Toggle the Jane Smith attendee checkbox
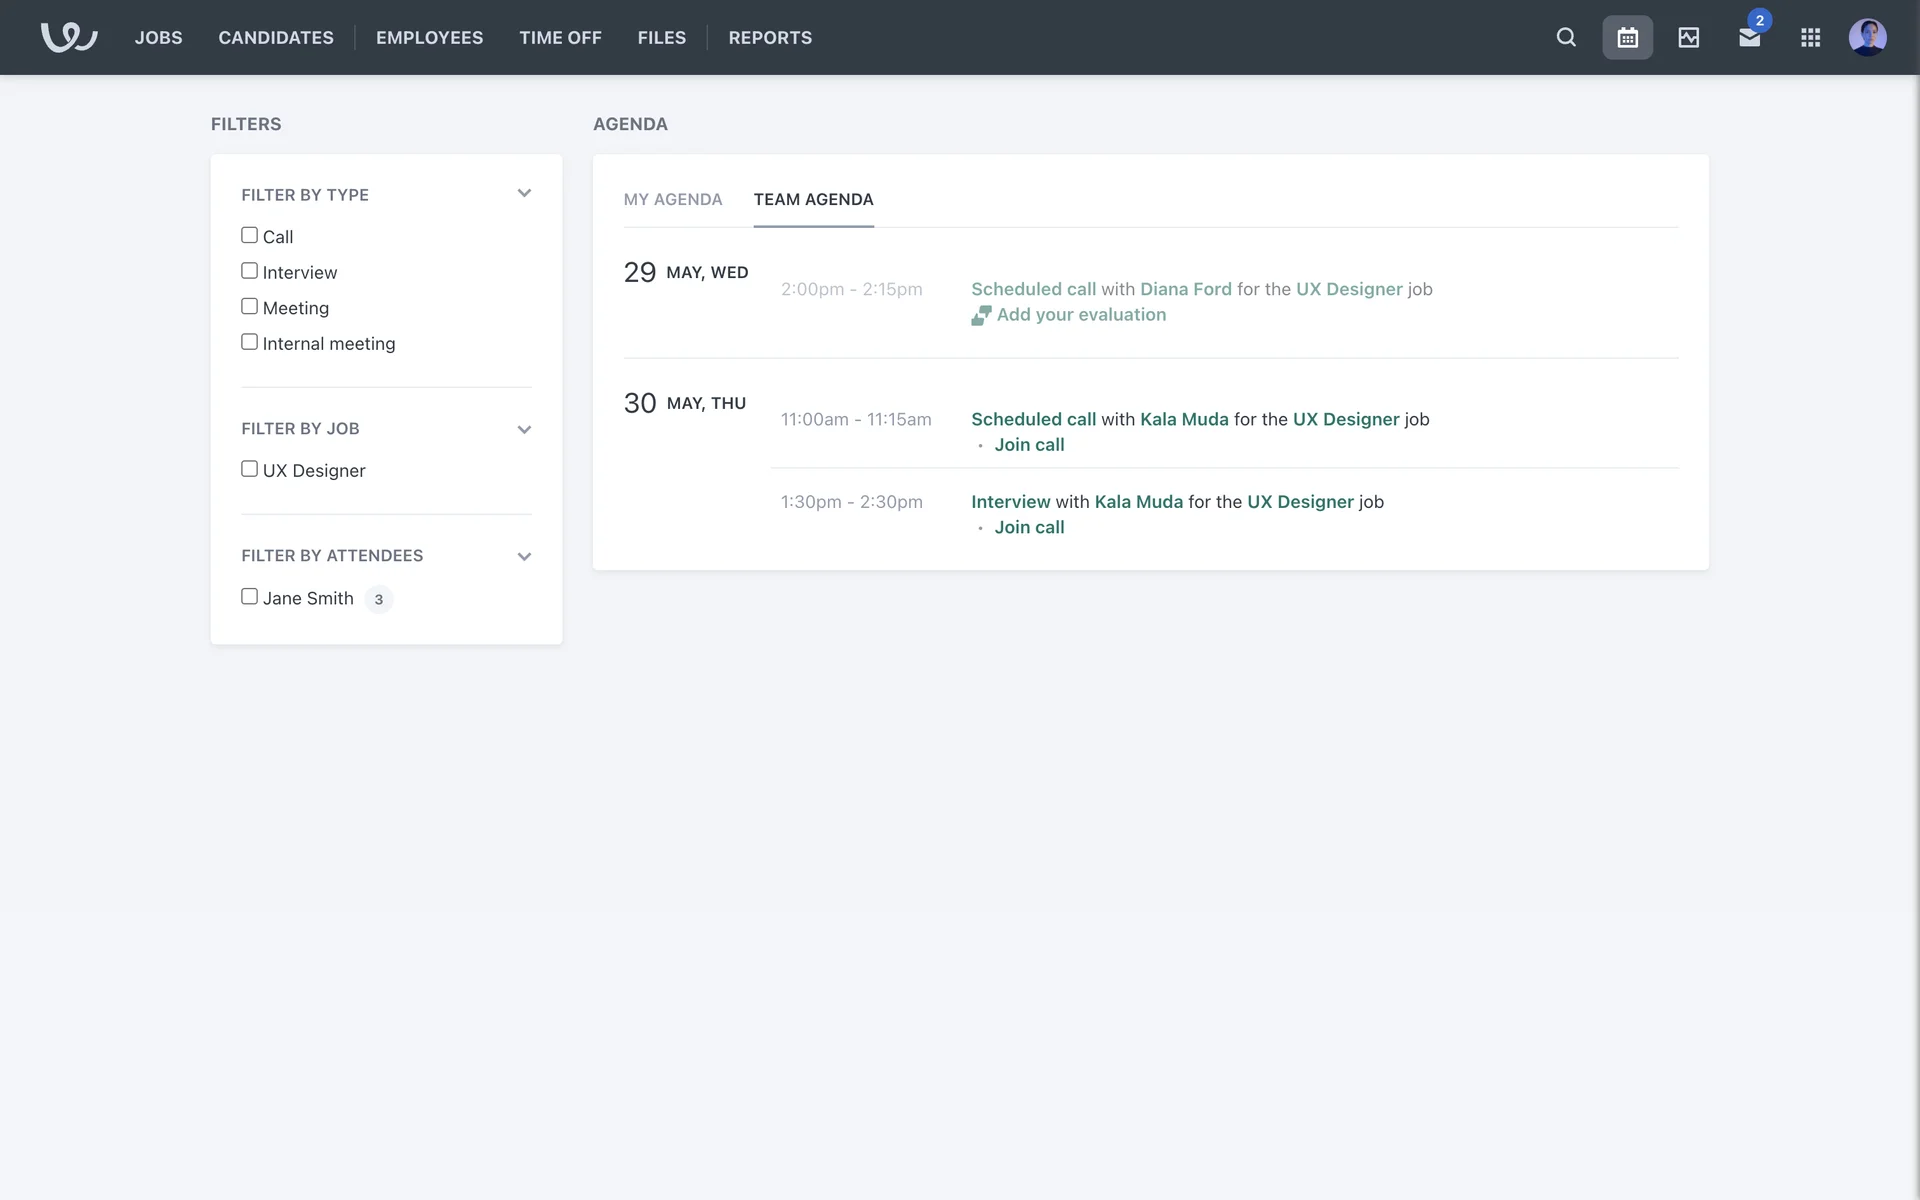Screen dimensions: 1920x1200 (249, 597)
